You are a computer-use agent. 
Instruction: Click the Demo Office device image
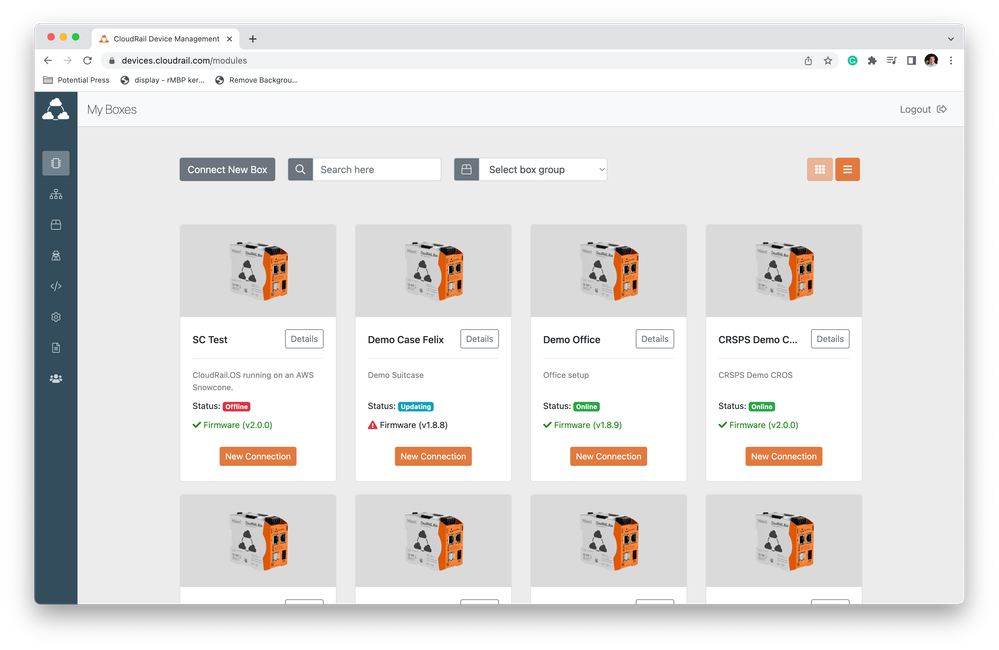(x=608, y=271)
